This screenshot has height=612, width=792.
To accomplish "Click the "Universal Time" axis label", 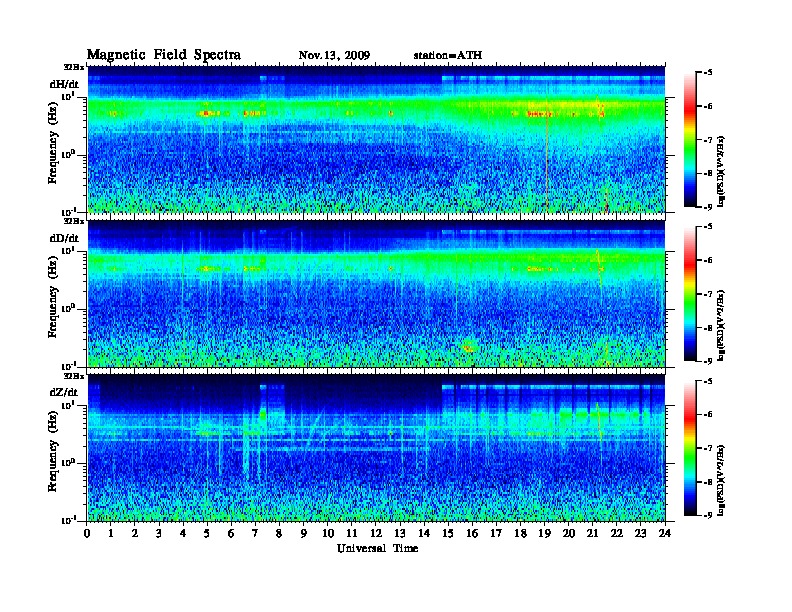I will 377,548.
